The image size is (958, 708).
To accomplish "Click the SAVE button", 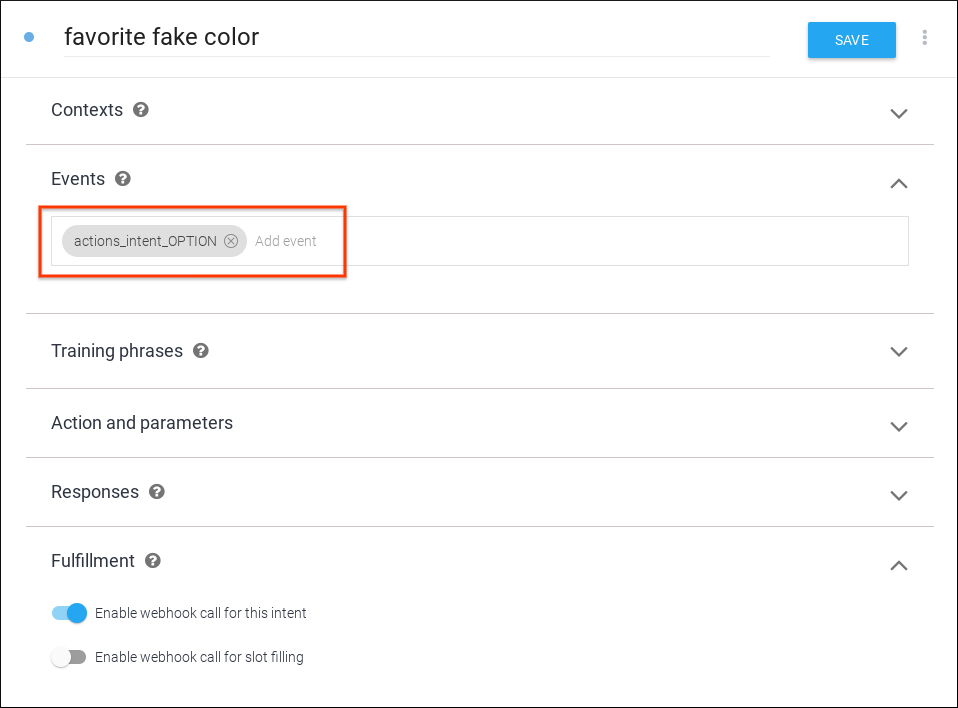I will click(852, 40).
